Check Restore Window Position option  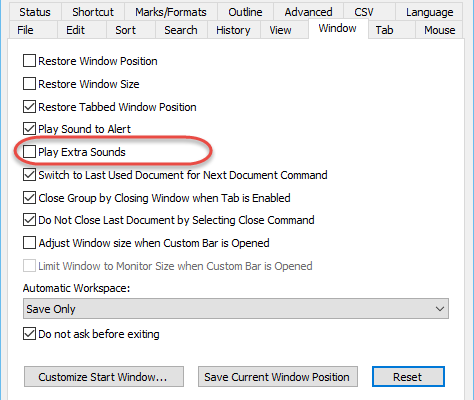tap(29, 61)
